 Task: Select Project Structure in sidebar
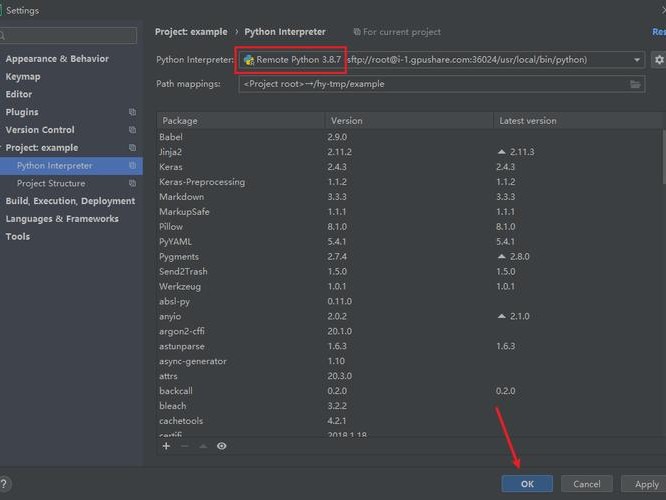(51, 184)
